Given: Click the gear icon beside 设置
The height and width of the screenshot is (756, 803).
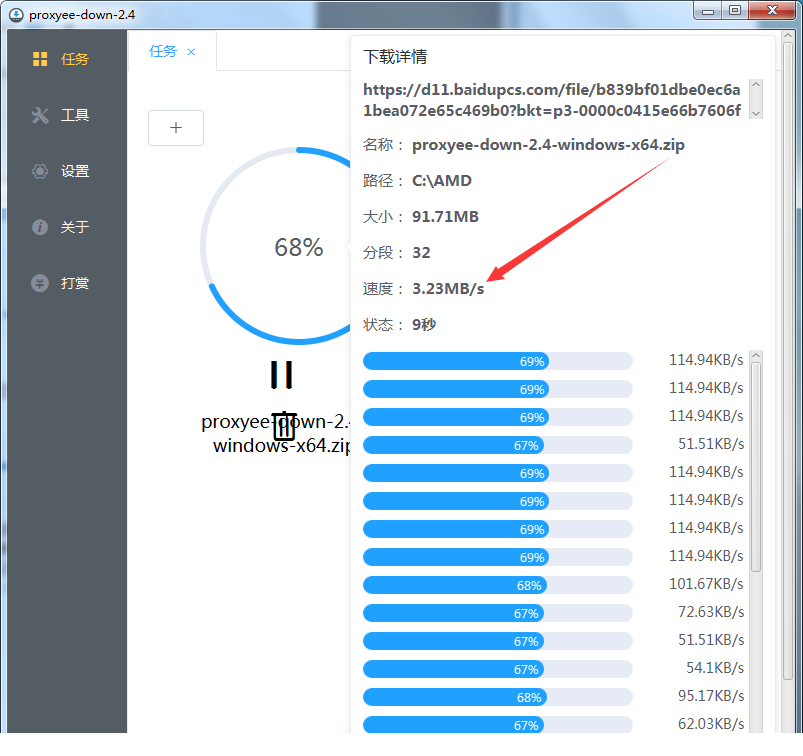Looking at the screenshot, I should coord(40,171).
